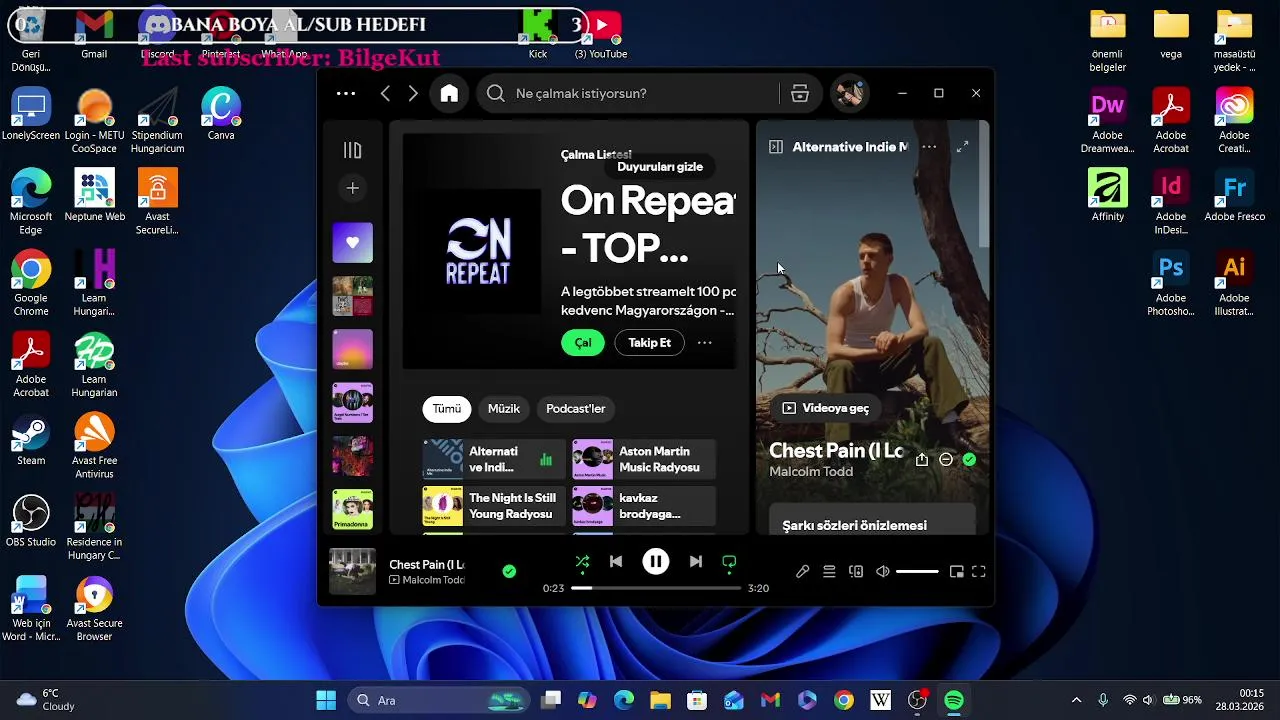Toggle saved checkmark in Now Playing panel

click(x=969, y=460)
